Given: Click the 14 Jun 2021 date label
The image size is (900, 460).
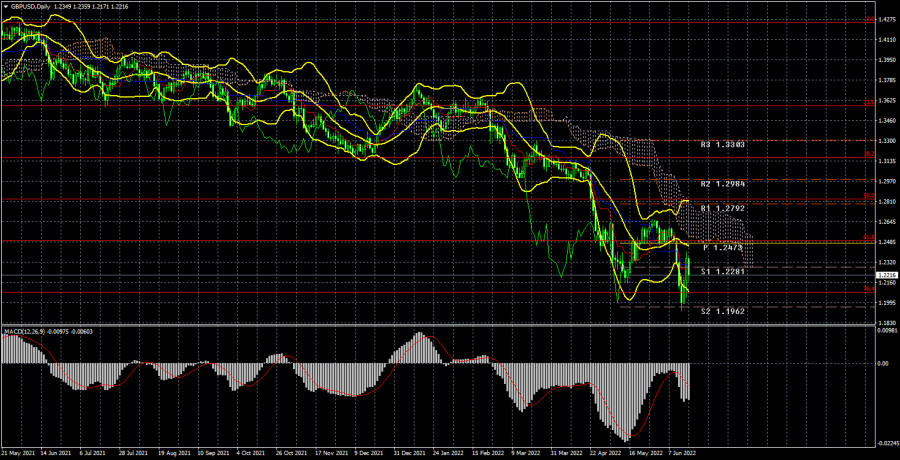Looking at the screenshot, I should (57, 453).
